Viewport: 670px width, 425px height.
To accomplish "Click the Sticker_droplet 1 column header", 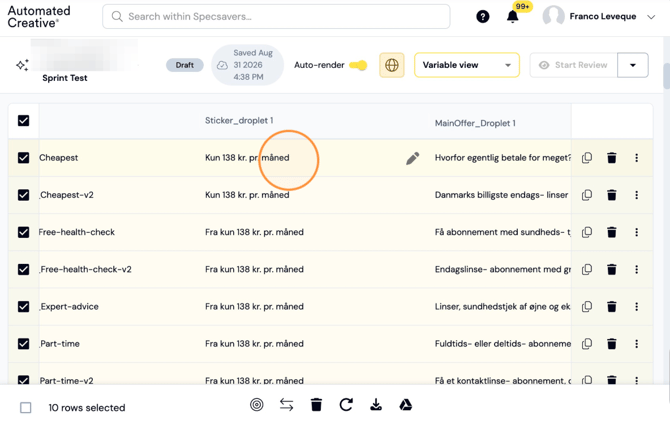I will click(239, 120).
